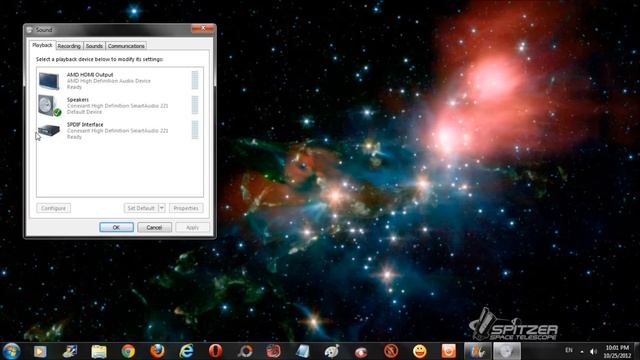This screenshot has height=360, width=640.
Task: Close the Sound dialog
Action: click(x=203, y=28)
